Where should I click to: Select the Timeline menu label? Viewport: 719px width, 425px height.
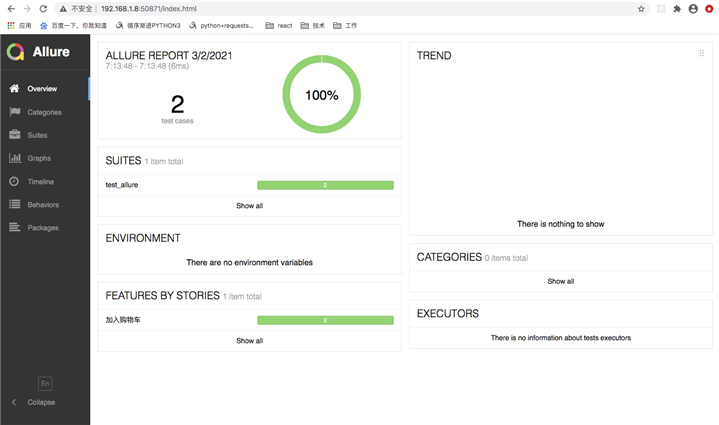(40, 182)
